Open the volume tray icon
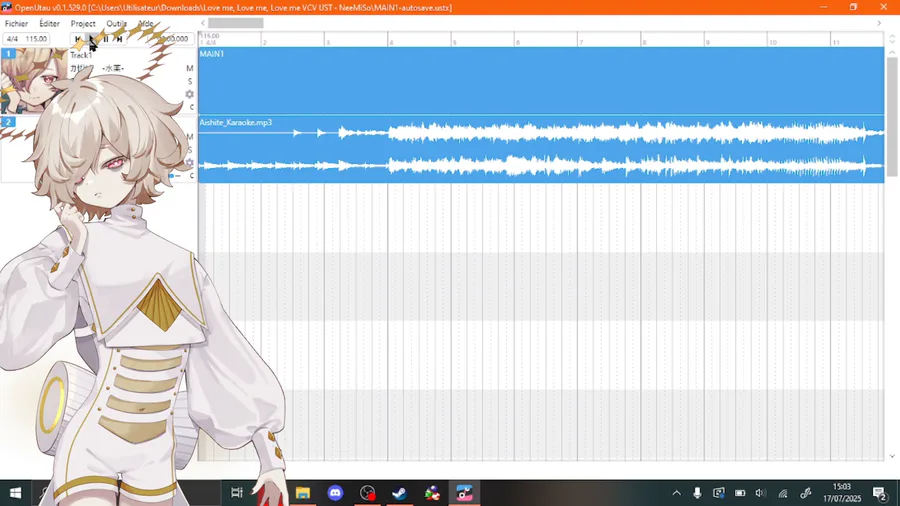The height and width of the screenshot is (506, 900). [x=761, y=493]
